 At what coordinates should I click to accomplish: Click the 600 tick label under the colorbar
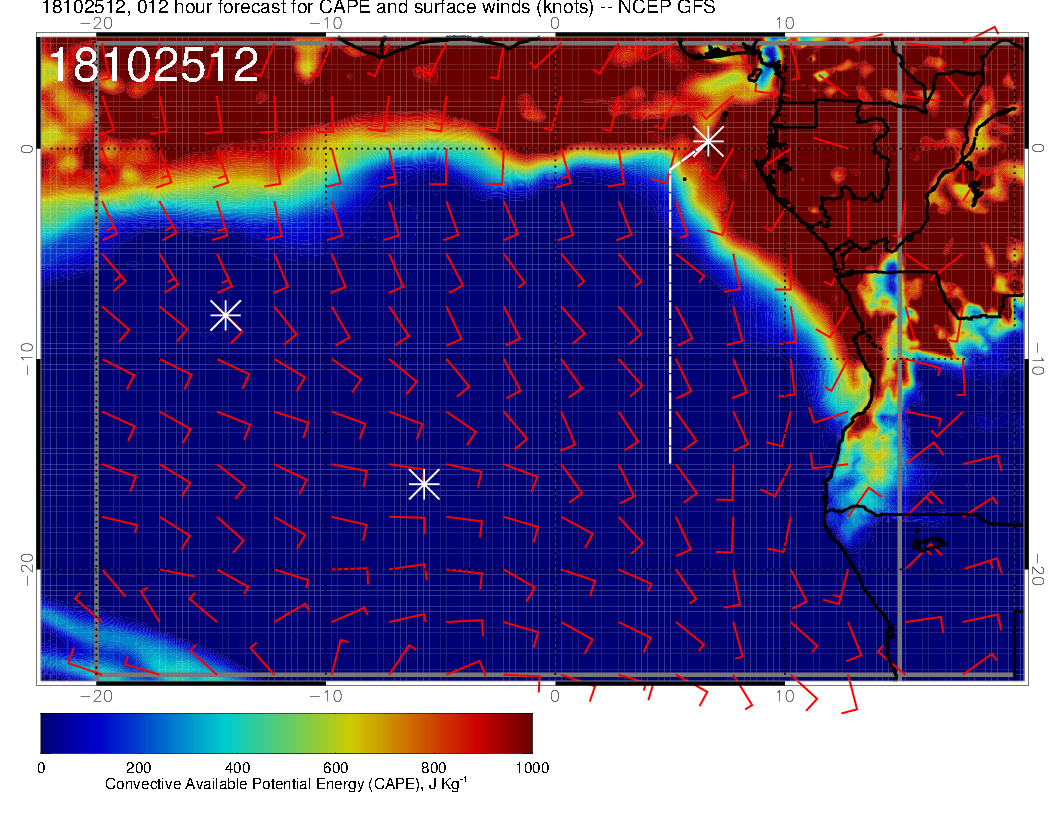tap(335, 767)
